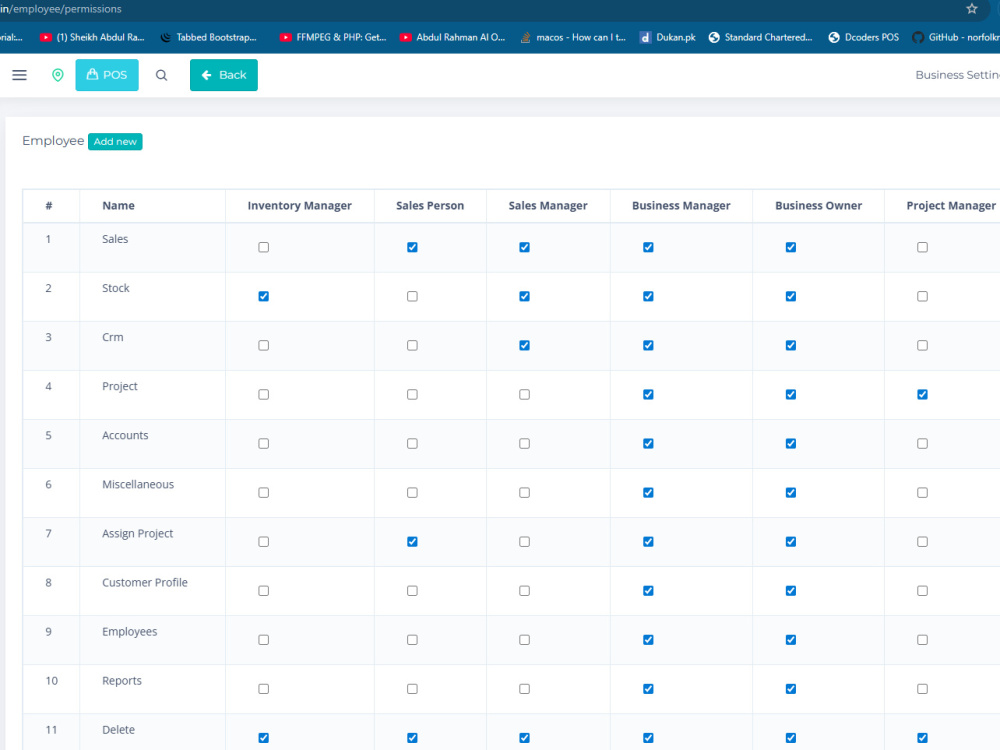Open Abdul Rahman Al O bookmark
This screenshot has height=750, width=1000.
click(452, 38)
